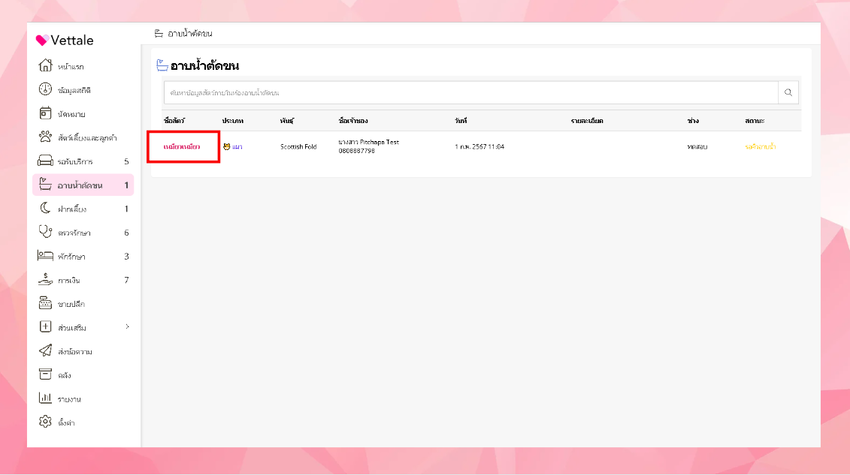
Task: Sort by date column header
Action: click(461, 120)
